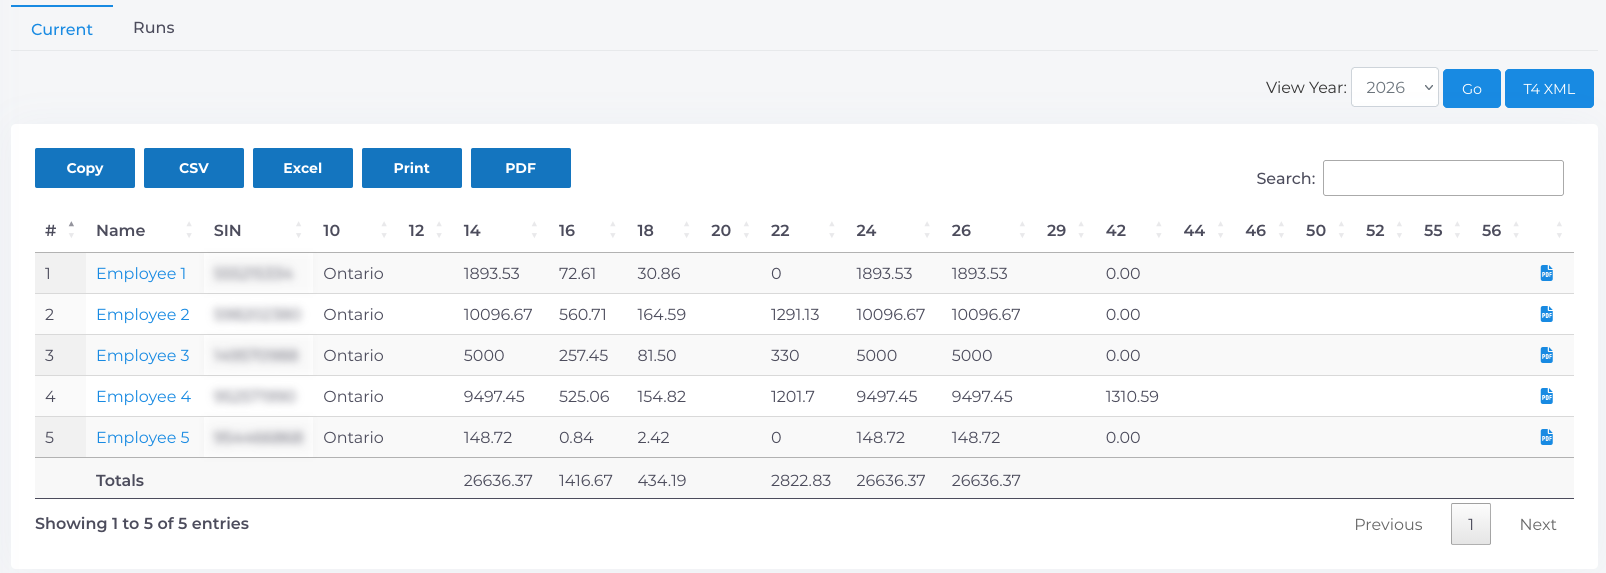The width and height of the screenshot is (1606, 573).
Task: Switch to the Runs tab
Action: (x=154, y=28)
